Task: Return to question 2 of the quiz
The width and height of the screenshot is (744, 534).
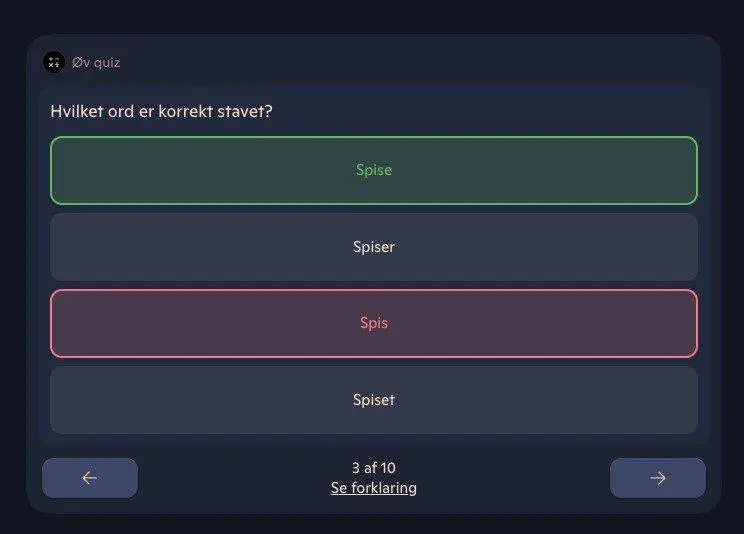Action: [89, 478]
